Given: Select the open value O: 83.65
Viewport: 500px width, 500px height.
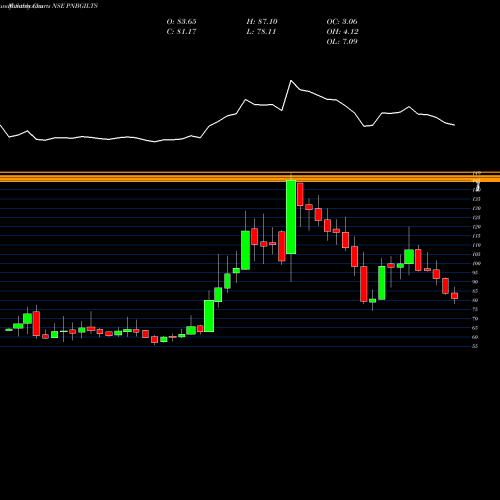Looking at the screenshot, I should pos(181,22).
